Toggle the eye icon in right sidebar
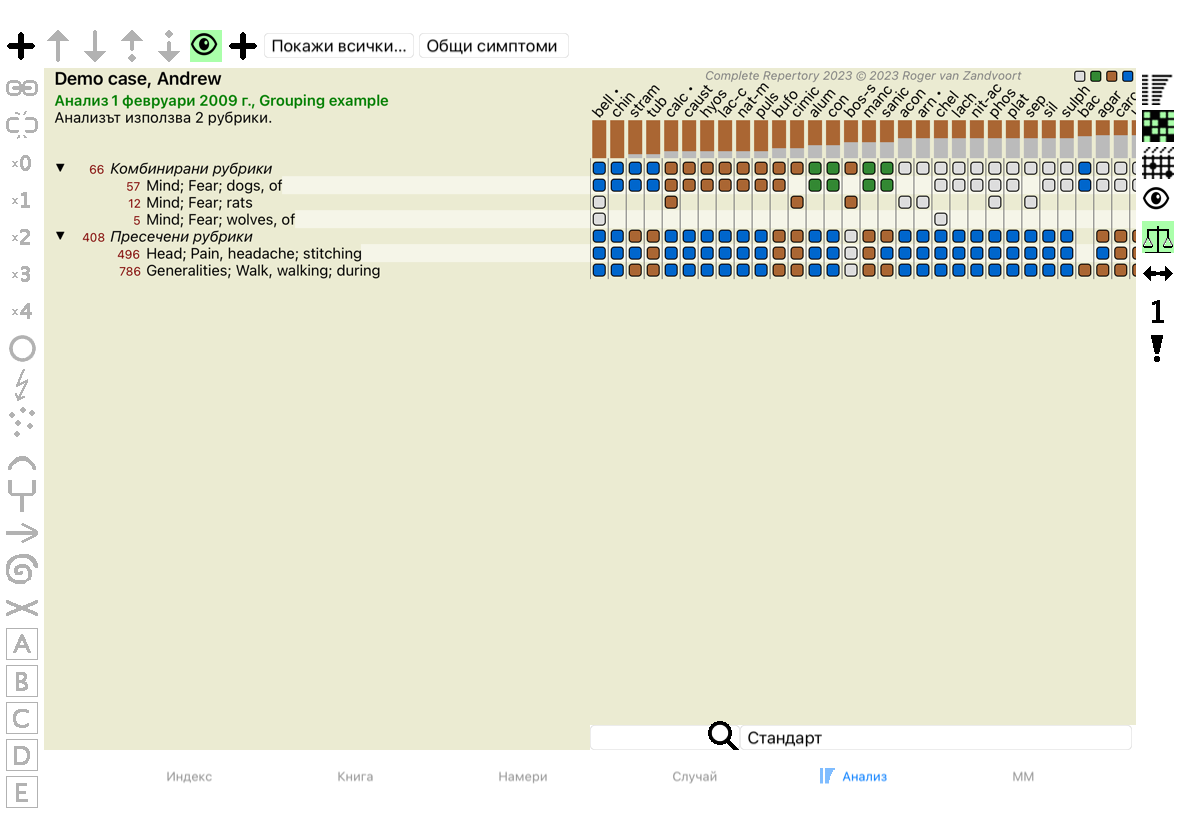 click(1157, 199)
